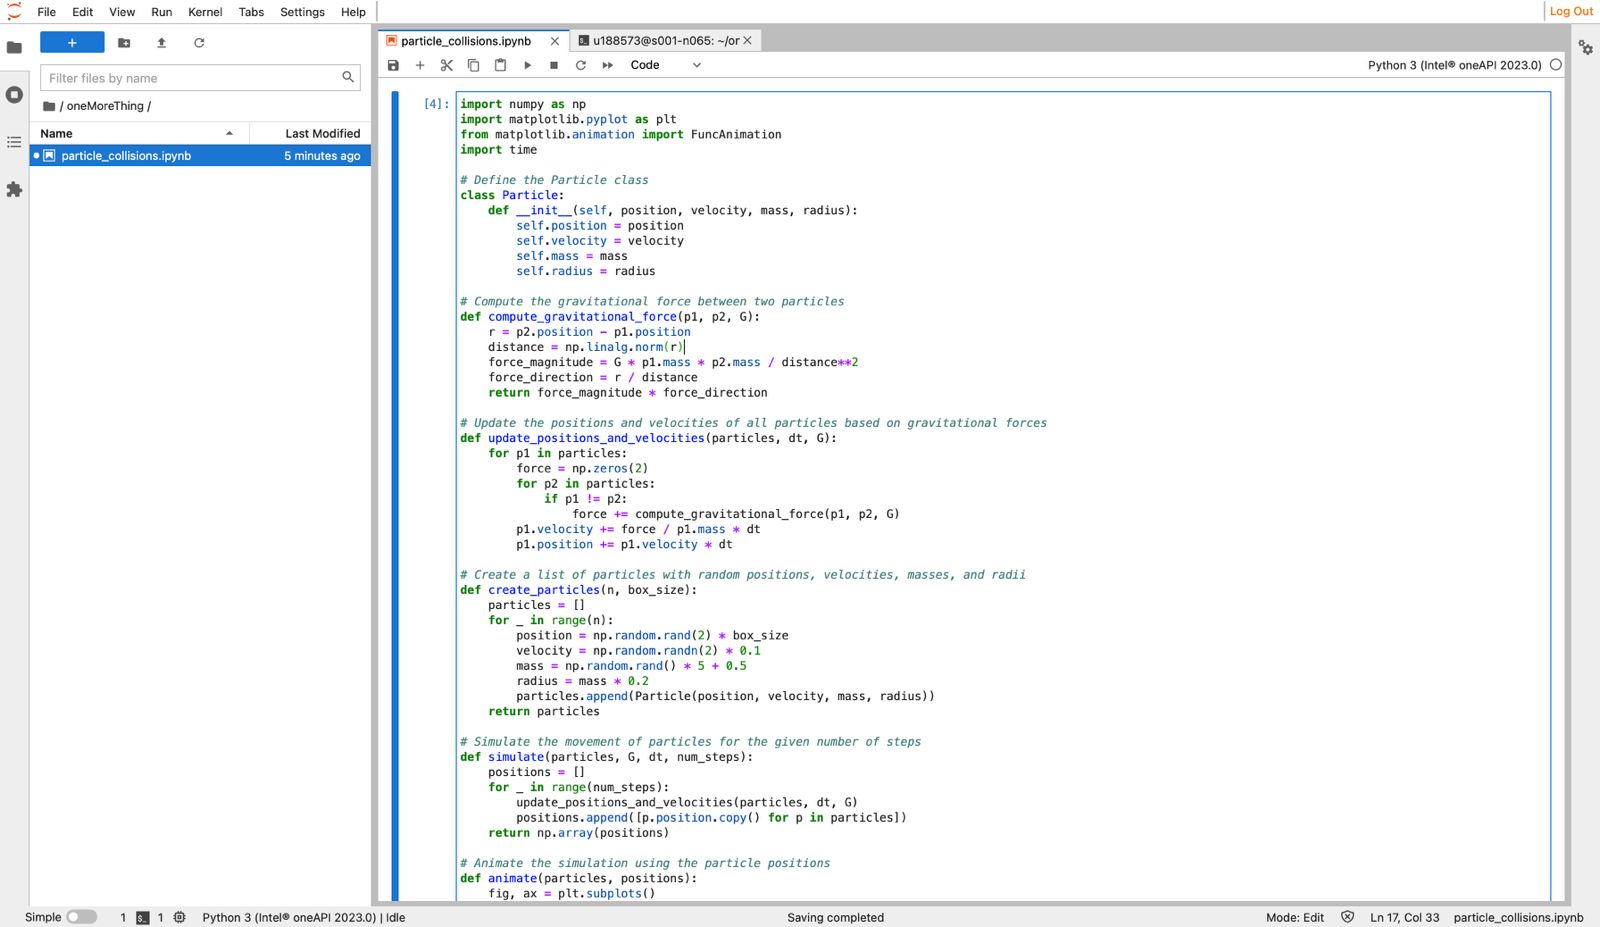Open the Extension Manager sidebar
This screenshot has width=1600, height=927.
click(x=14, y=190)
